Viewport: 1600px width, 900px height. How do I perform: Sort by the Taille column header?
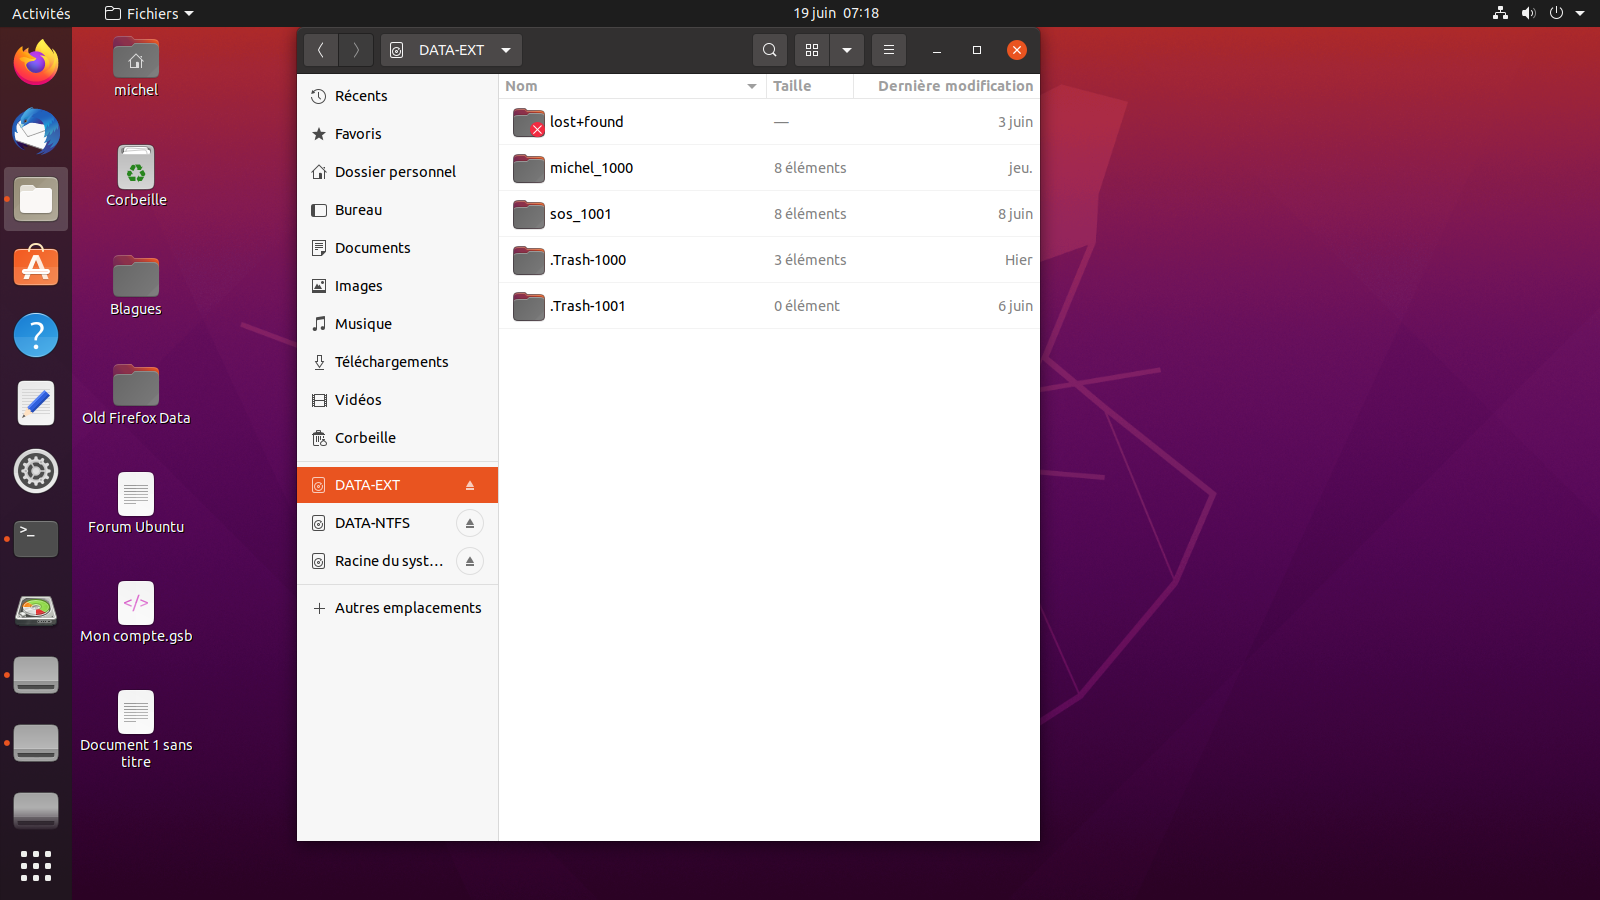click(x=810, y=86)
